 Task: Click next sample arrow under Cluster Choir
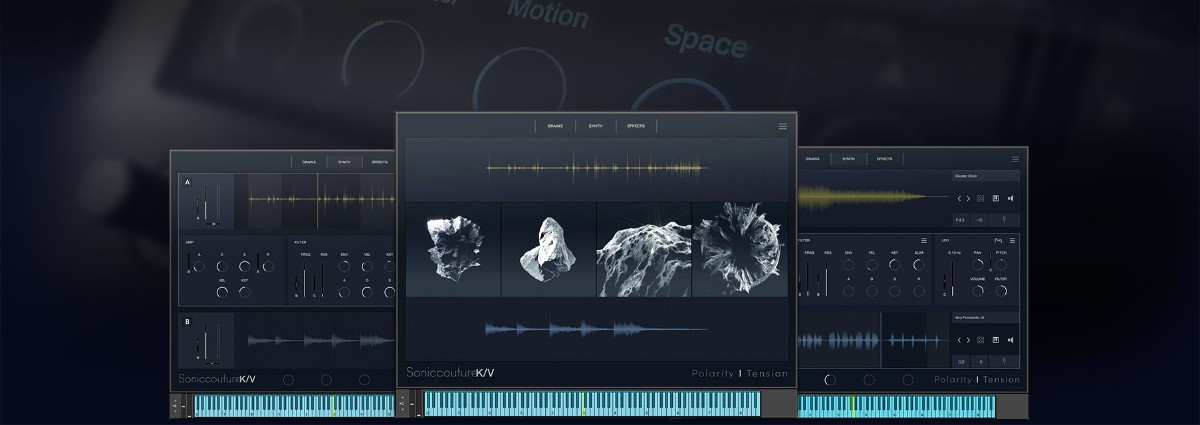[968, 199]
